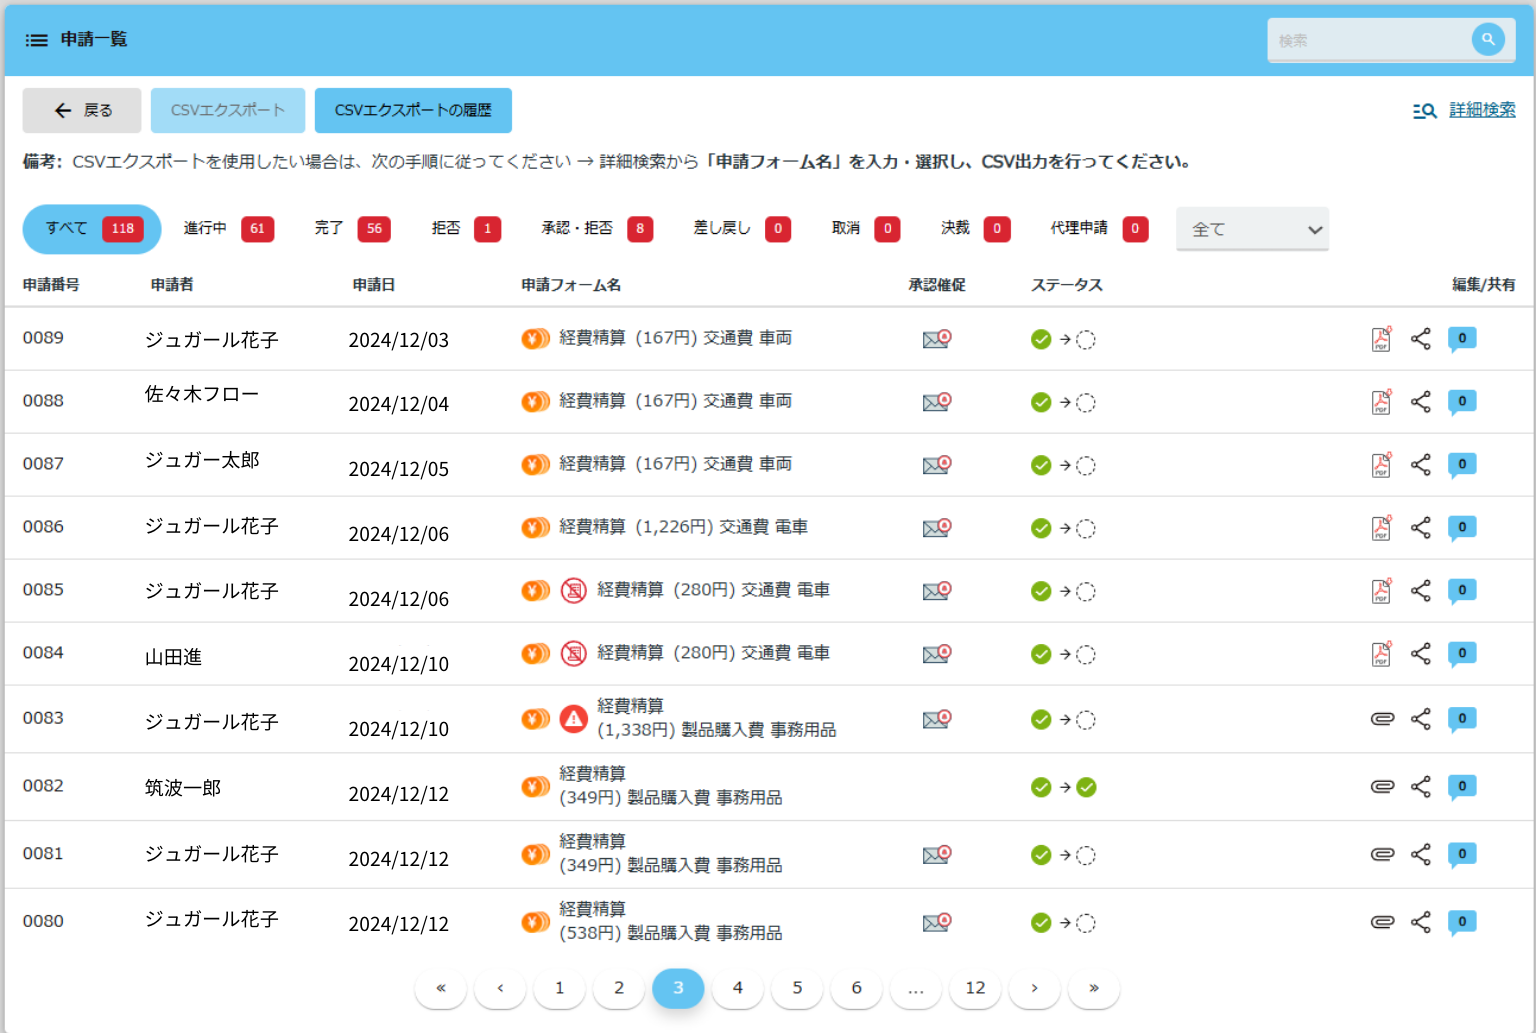Open PDF for application 0084
This screenshot has height=1033, width=1536.
tap(1381, 654)
